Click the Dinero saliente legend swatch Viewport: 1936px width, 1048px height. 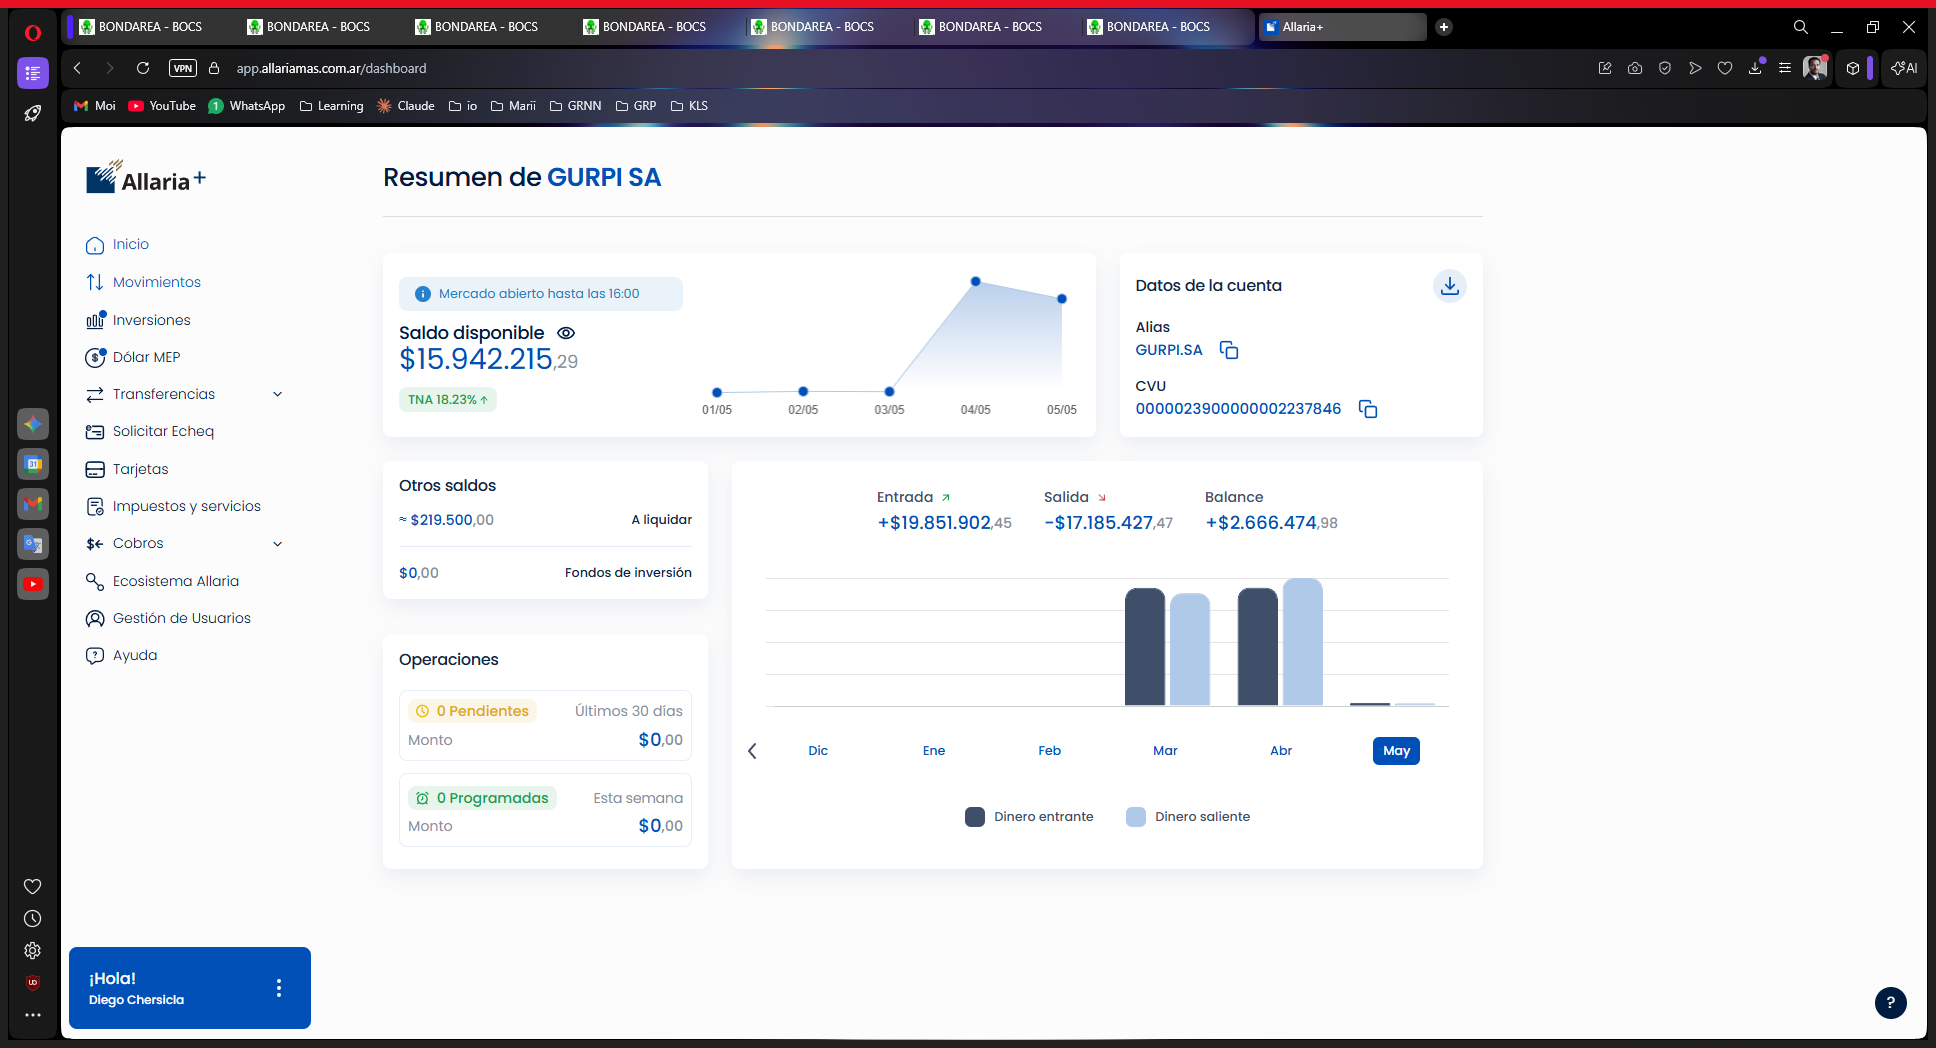click(x=1136, y=817)
